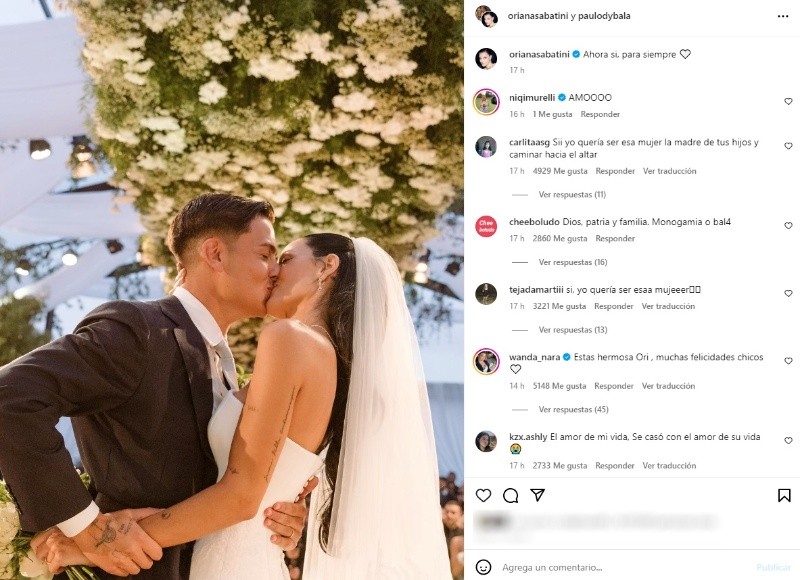Like the post with the heart icon
Viewport: 800px width, 580px height.
click(483, 495)
